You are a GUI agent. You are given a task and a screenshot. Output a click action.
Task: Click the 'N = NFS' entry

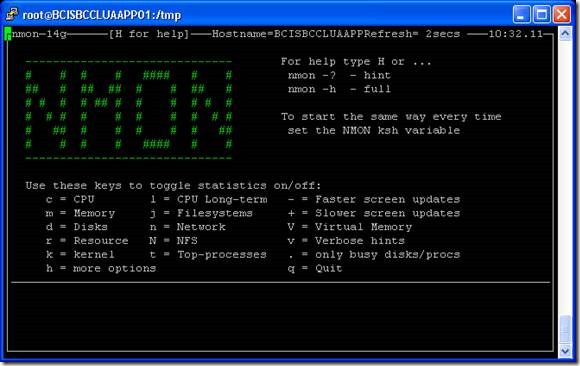(173, 241)
